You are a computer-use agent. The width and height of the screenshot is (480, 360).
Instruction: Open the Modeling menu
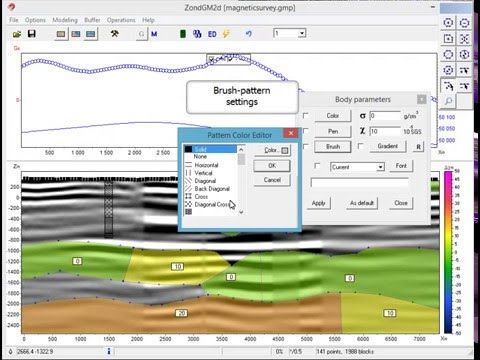(65, 20)
